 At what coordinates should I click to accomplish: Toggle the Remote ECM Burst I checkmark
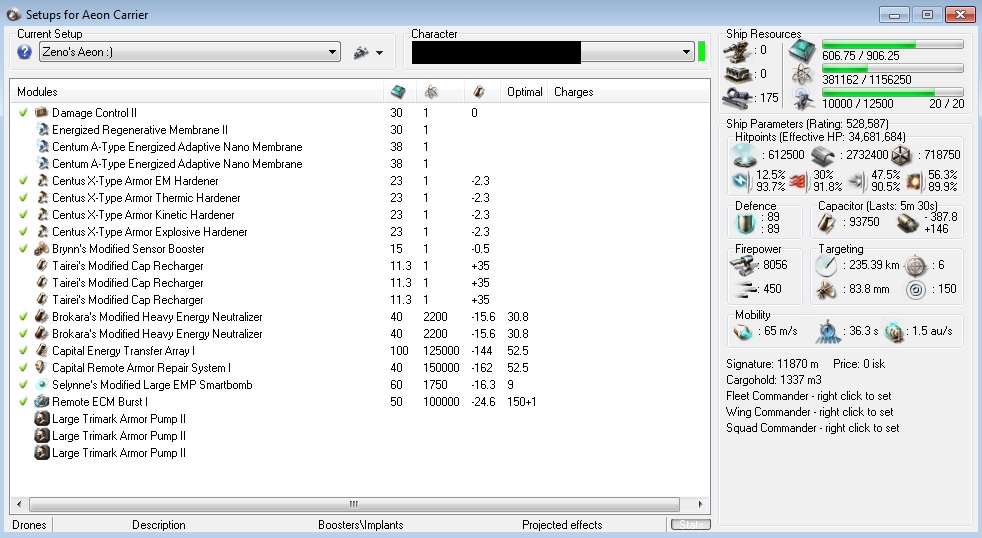(23, 401)
